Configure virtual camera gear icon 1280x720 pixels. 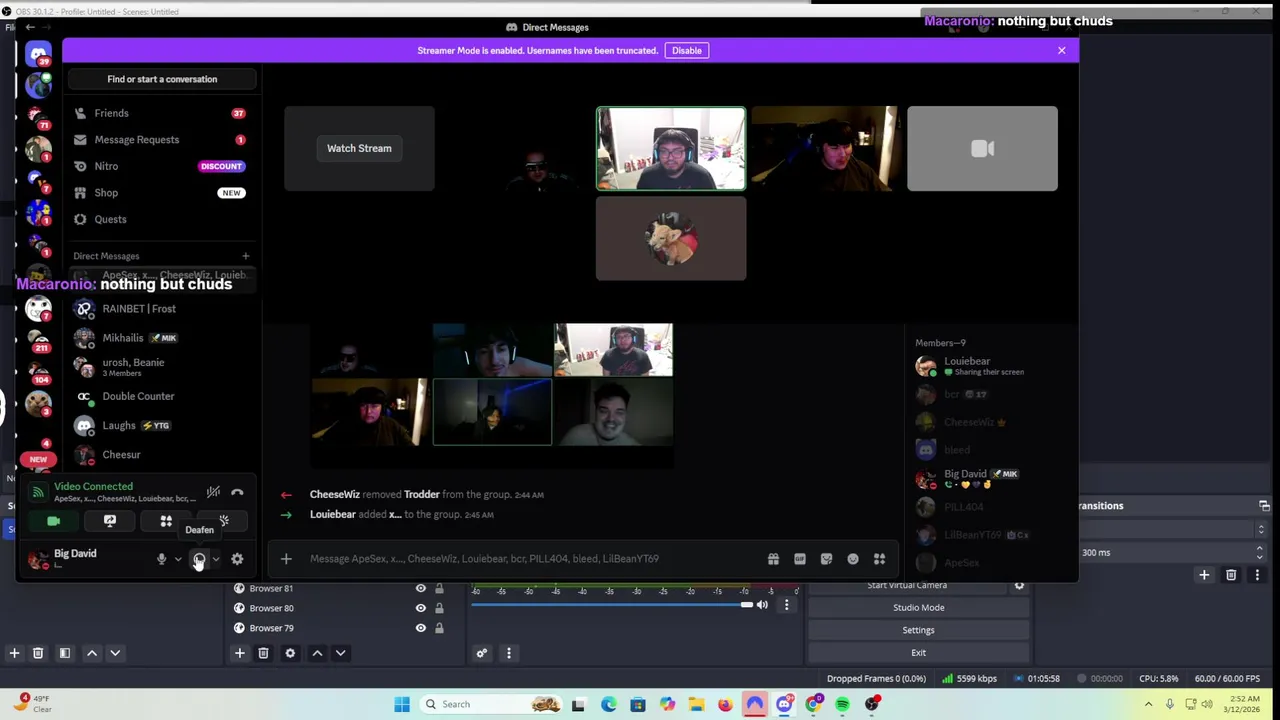[1019, 585]
